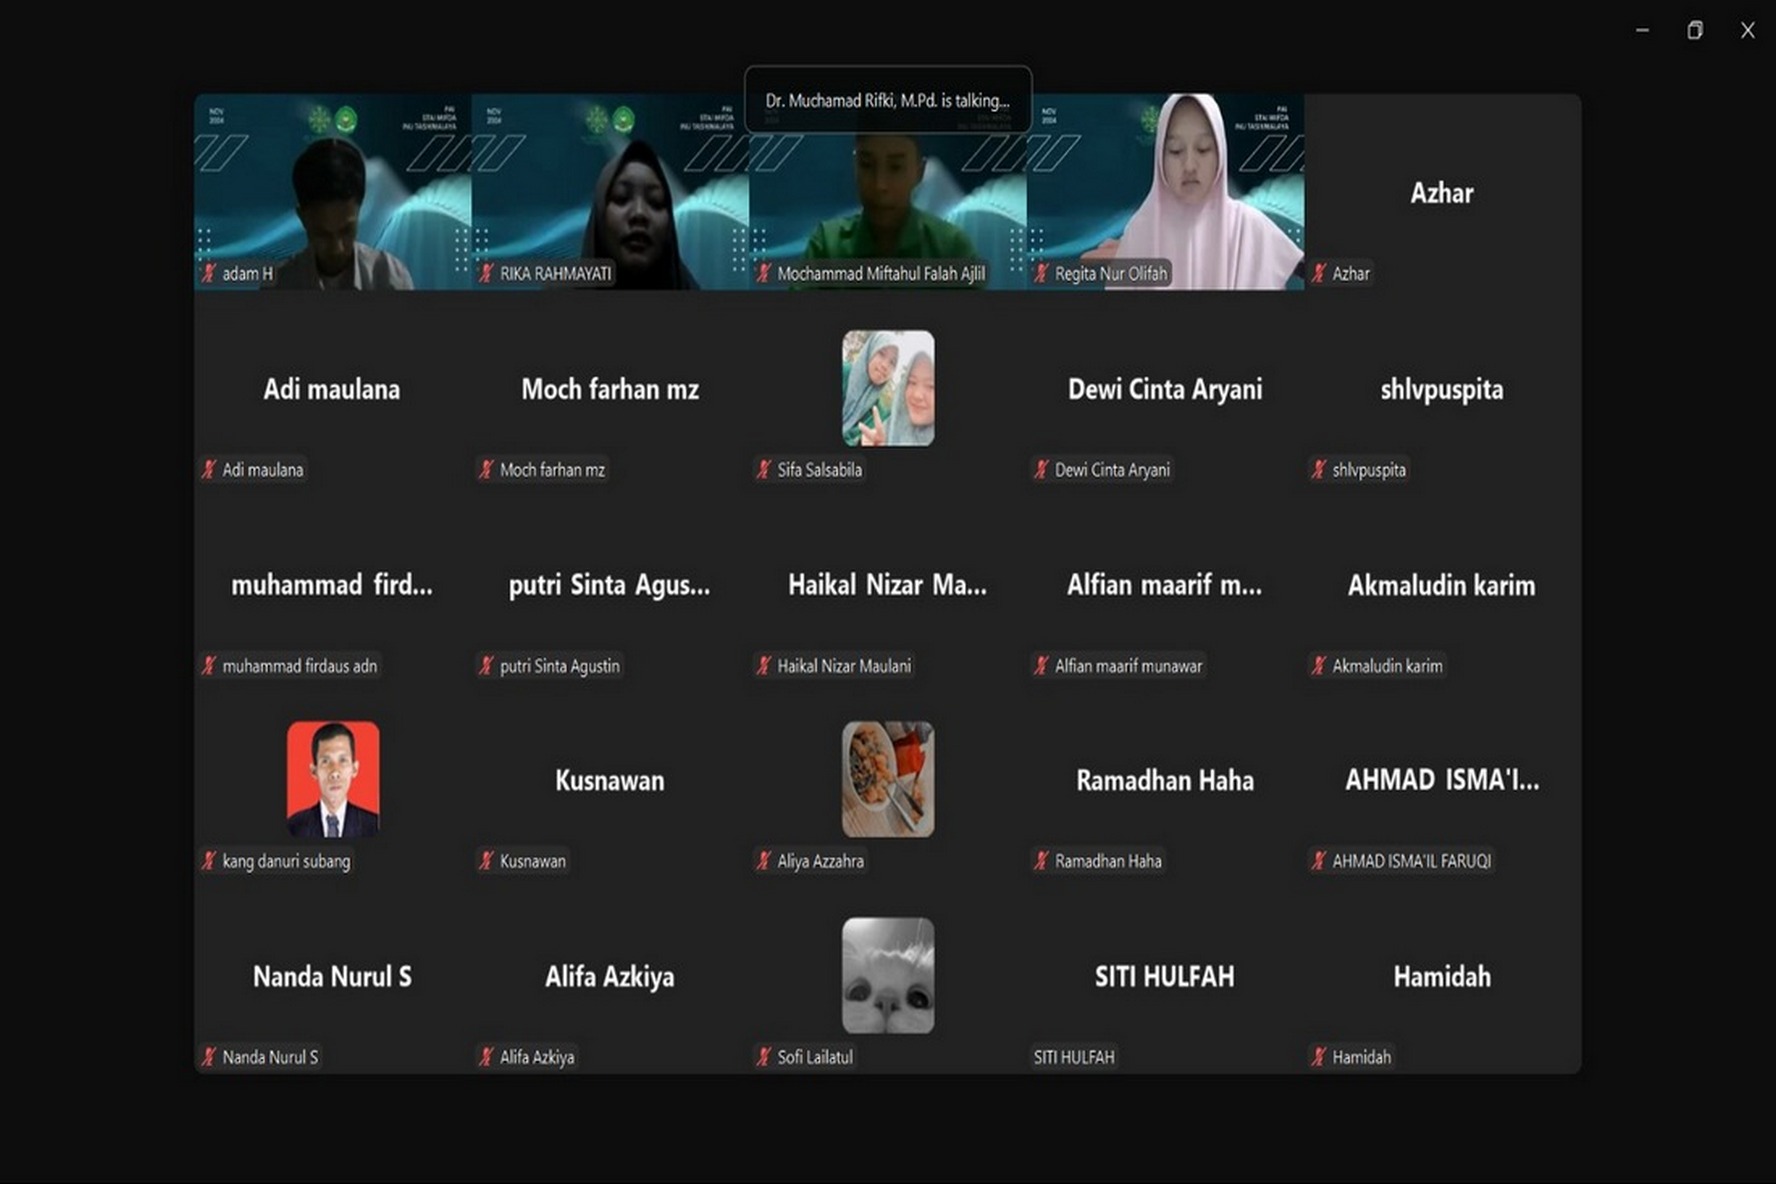
Task: Click kang danuri subang's profile photo
Action: click(x=333, y=779)
